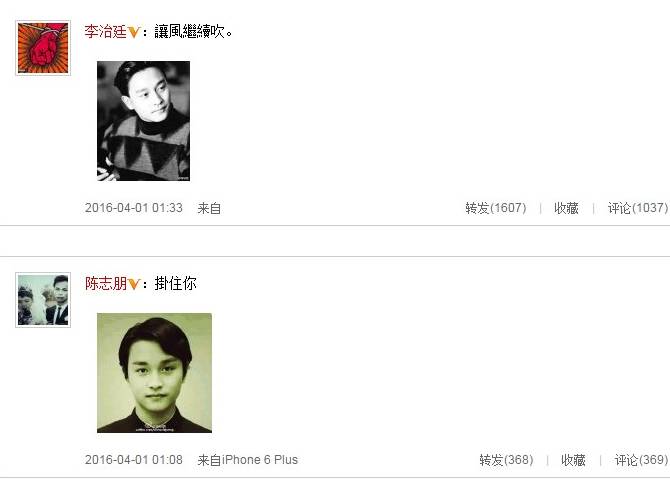
Task: Click the orange V verified badge beside 李治廷
Action: coord(134,32)
